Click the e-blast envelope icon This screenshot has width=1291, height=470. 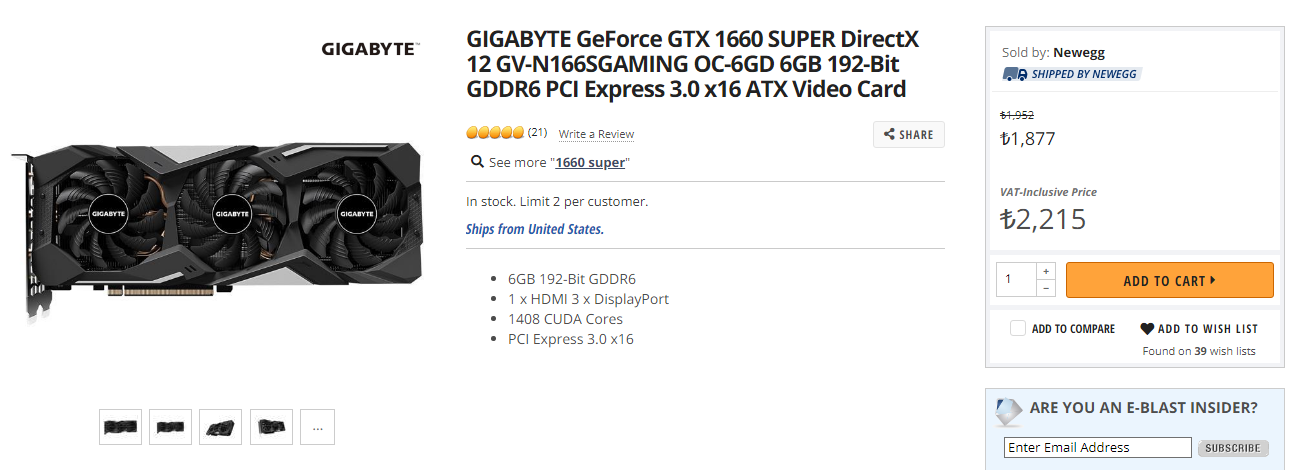pos(1010,410)
